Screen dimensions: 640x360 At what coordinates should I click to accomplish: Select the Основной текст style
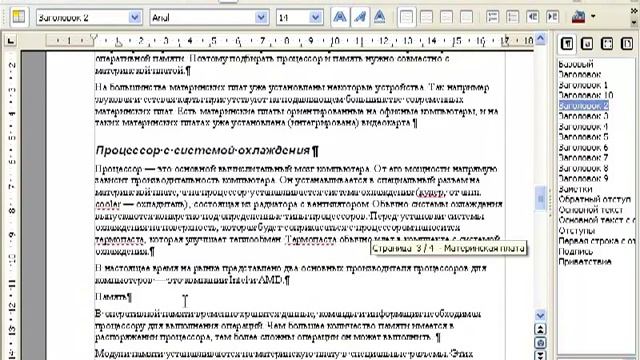[x=591, y=210]
